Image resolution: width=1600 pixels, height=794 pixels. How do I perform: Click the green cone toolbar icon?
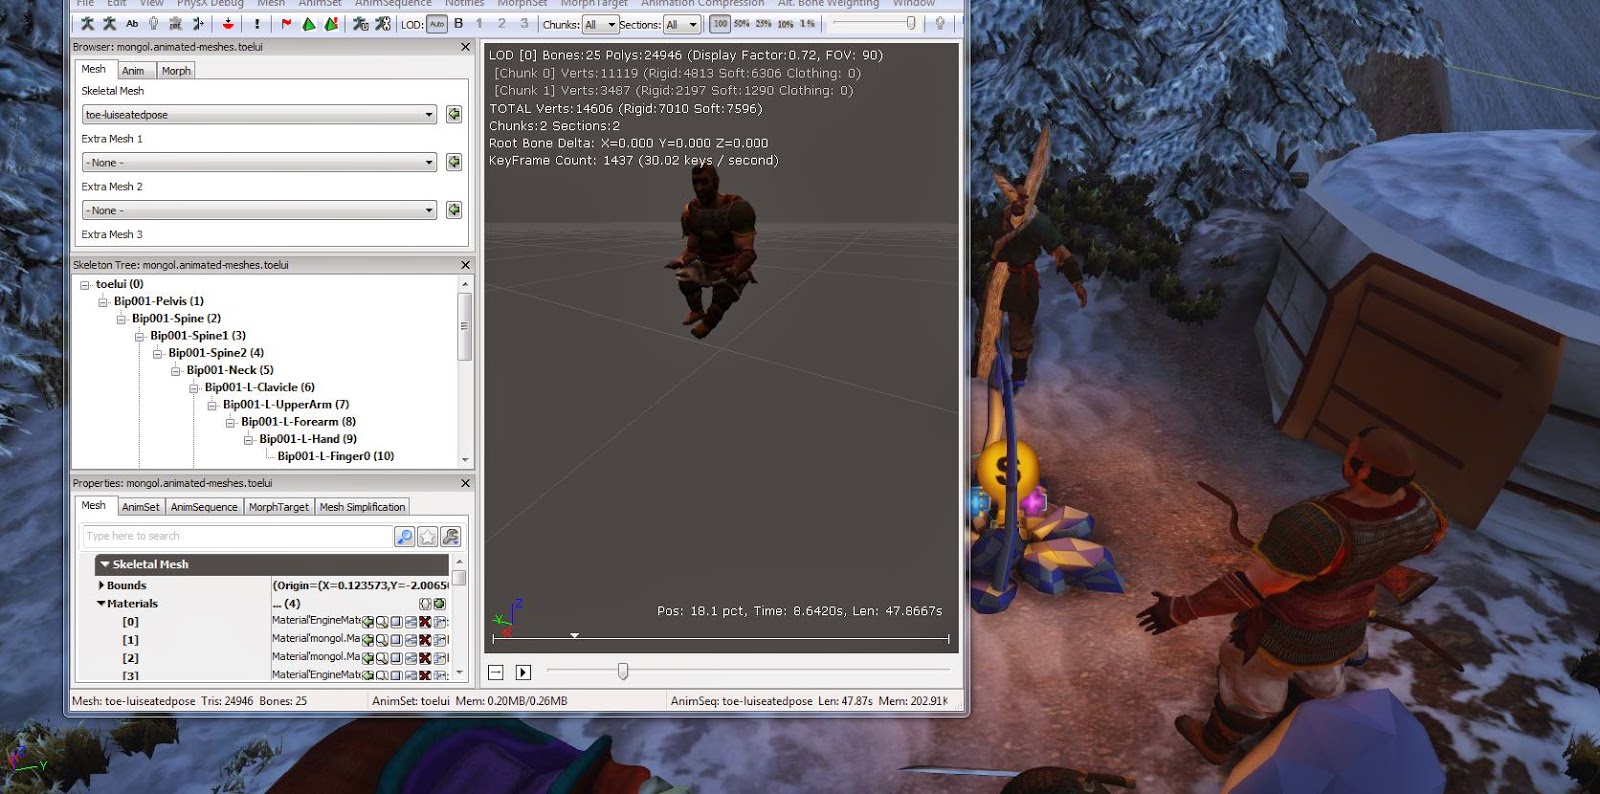click(x=309, y=24)
